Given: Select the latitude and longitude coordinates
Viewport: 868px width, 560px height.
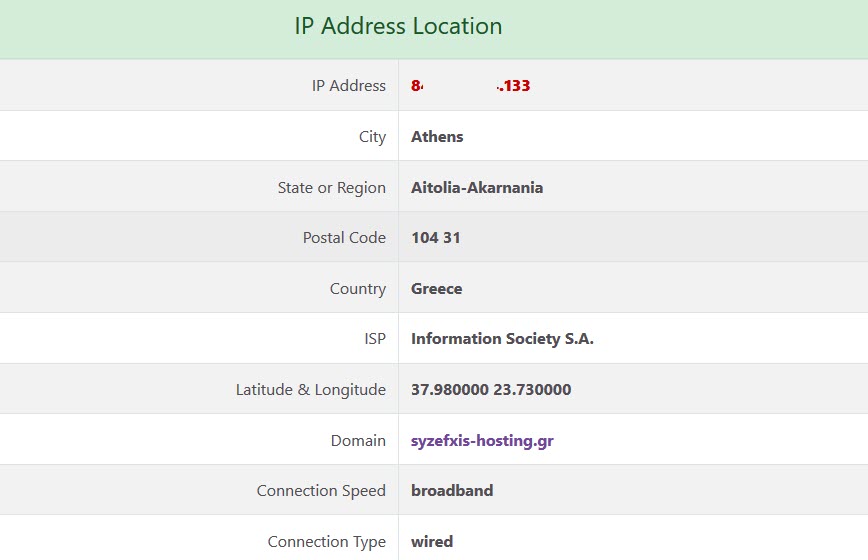Looking at the screenshot, I should pyautogui.click(x=491, y=390).
